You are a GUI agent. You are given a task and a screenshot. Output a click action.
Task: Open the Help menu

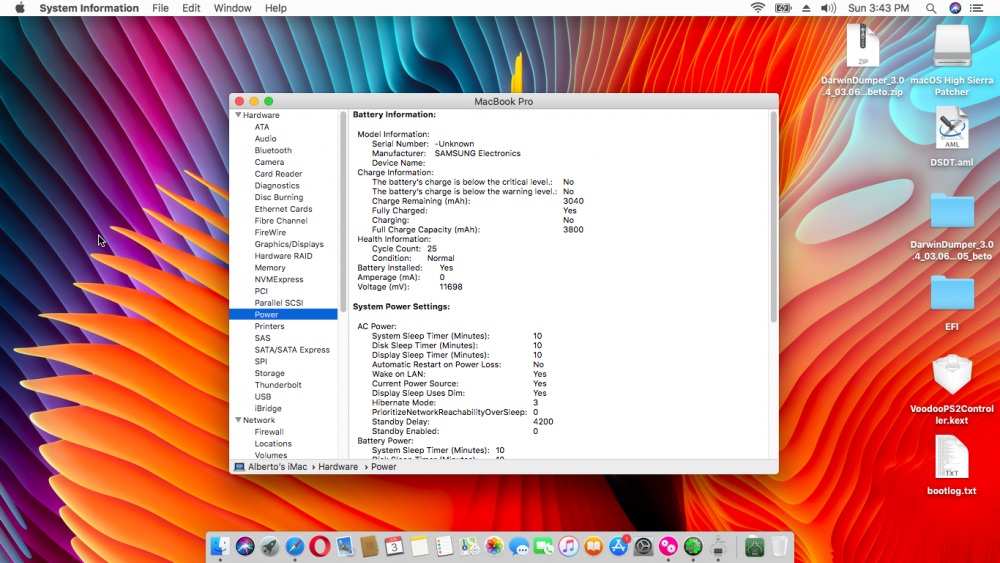tap(276, 8)
